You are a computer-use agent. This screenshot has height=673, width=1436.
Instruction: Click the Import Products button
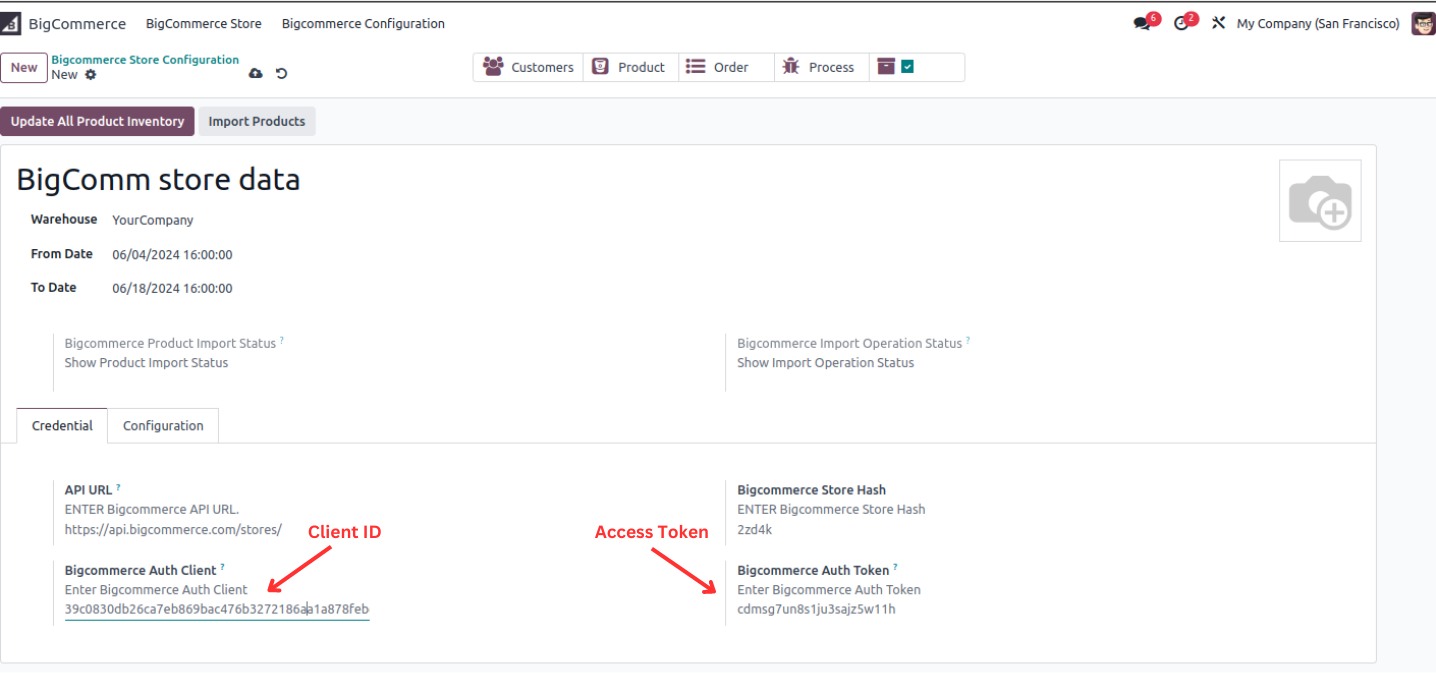click(x=257, y=121)
